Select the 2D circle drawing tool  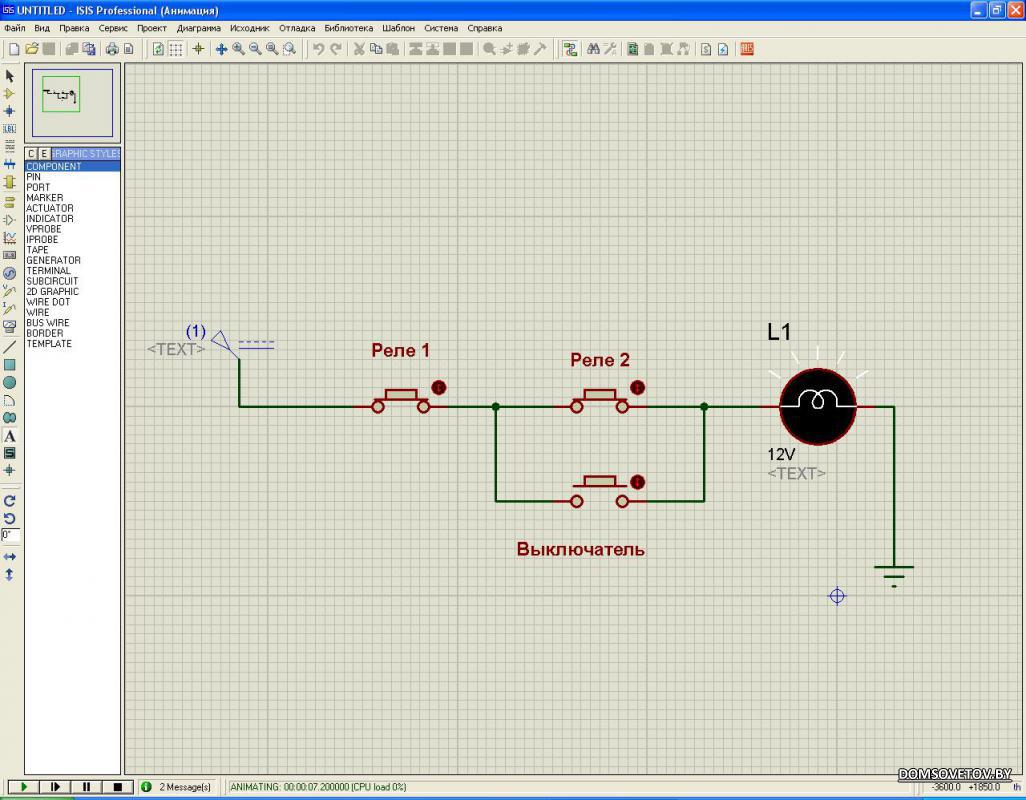pyautogui.click(x=9, y=382)
